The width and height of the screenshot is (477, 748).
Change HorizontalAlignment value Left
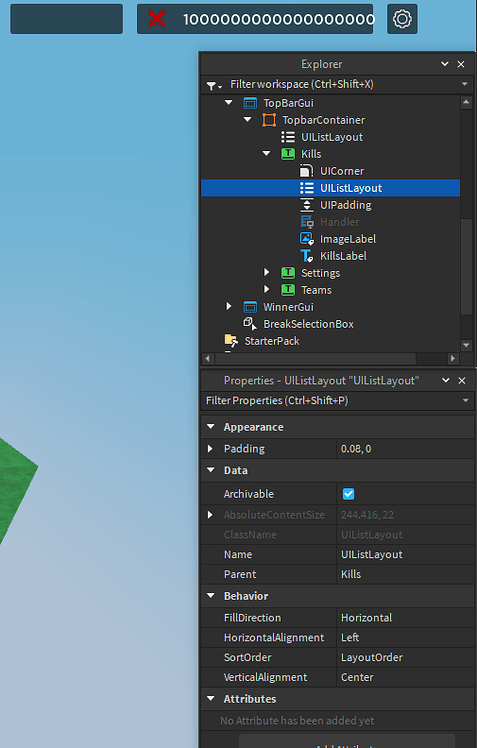[405, 638]
